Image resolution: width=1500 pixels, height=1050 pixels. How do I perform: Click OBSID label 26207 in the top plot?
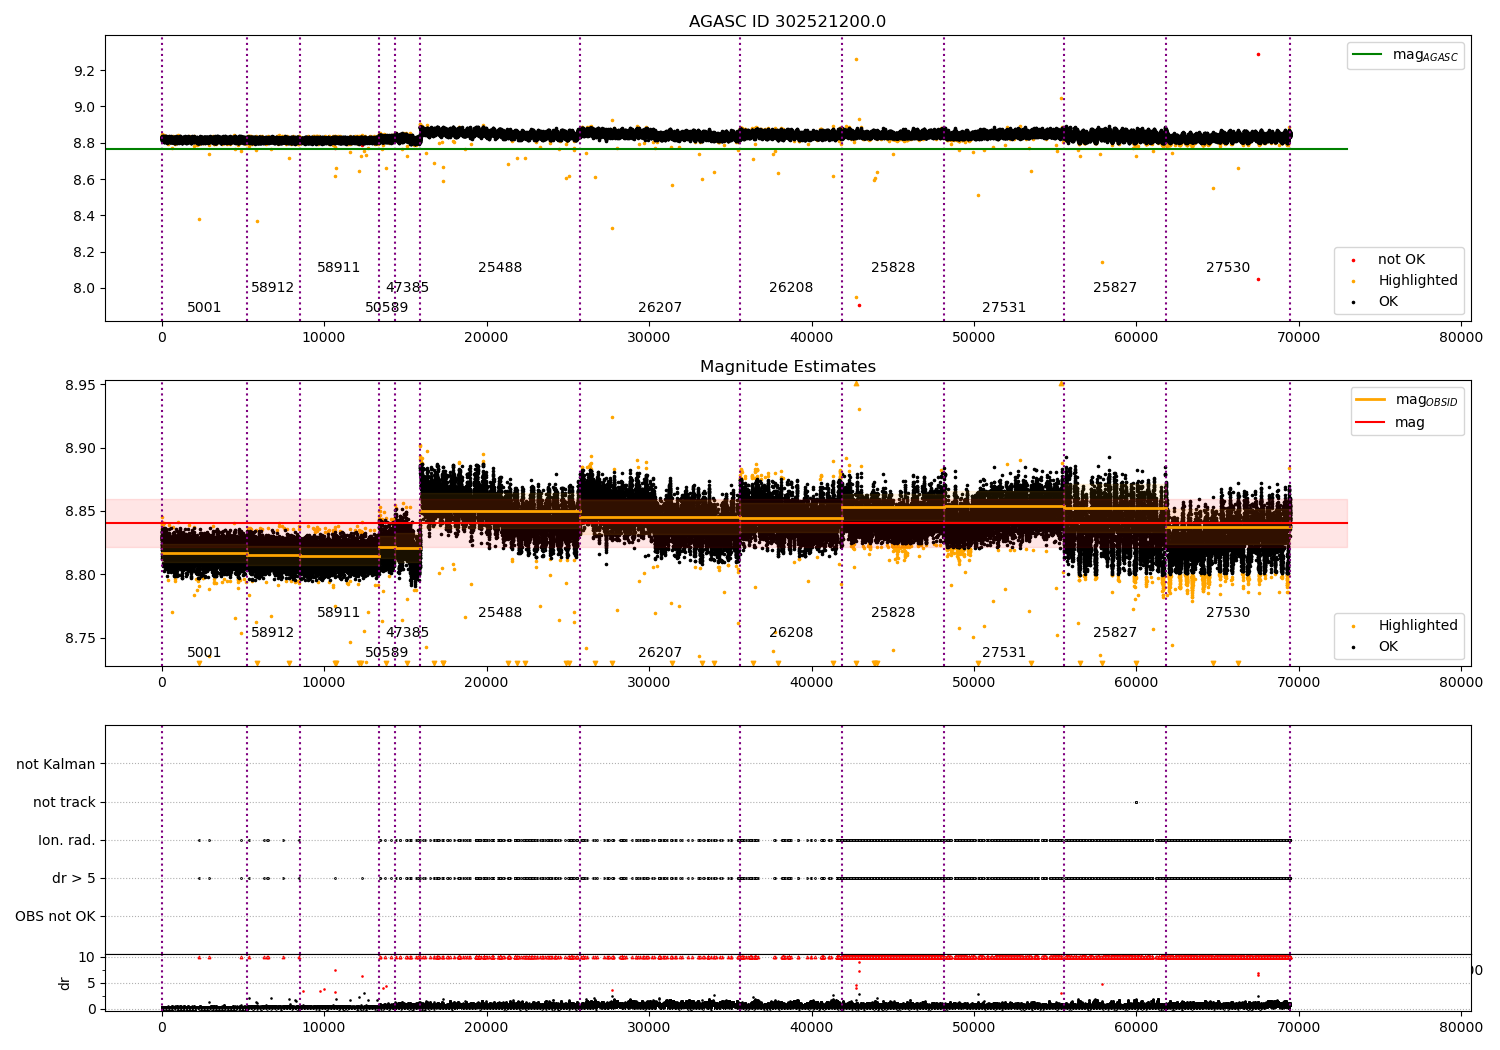[660, 308]
